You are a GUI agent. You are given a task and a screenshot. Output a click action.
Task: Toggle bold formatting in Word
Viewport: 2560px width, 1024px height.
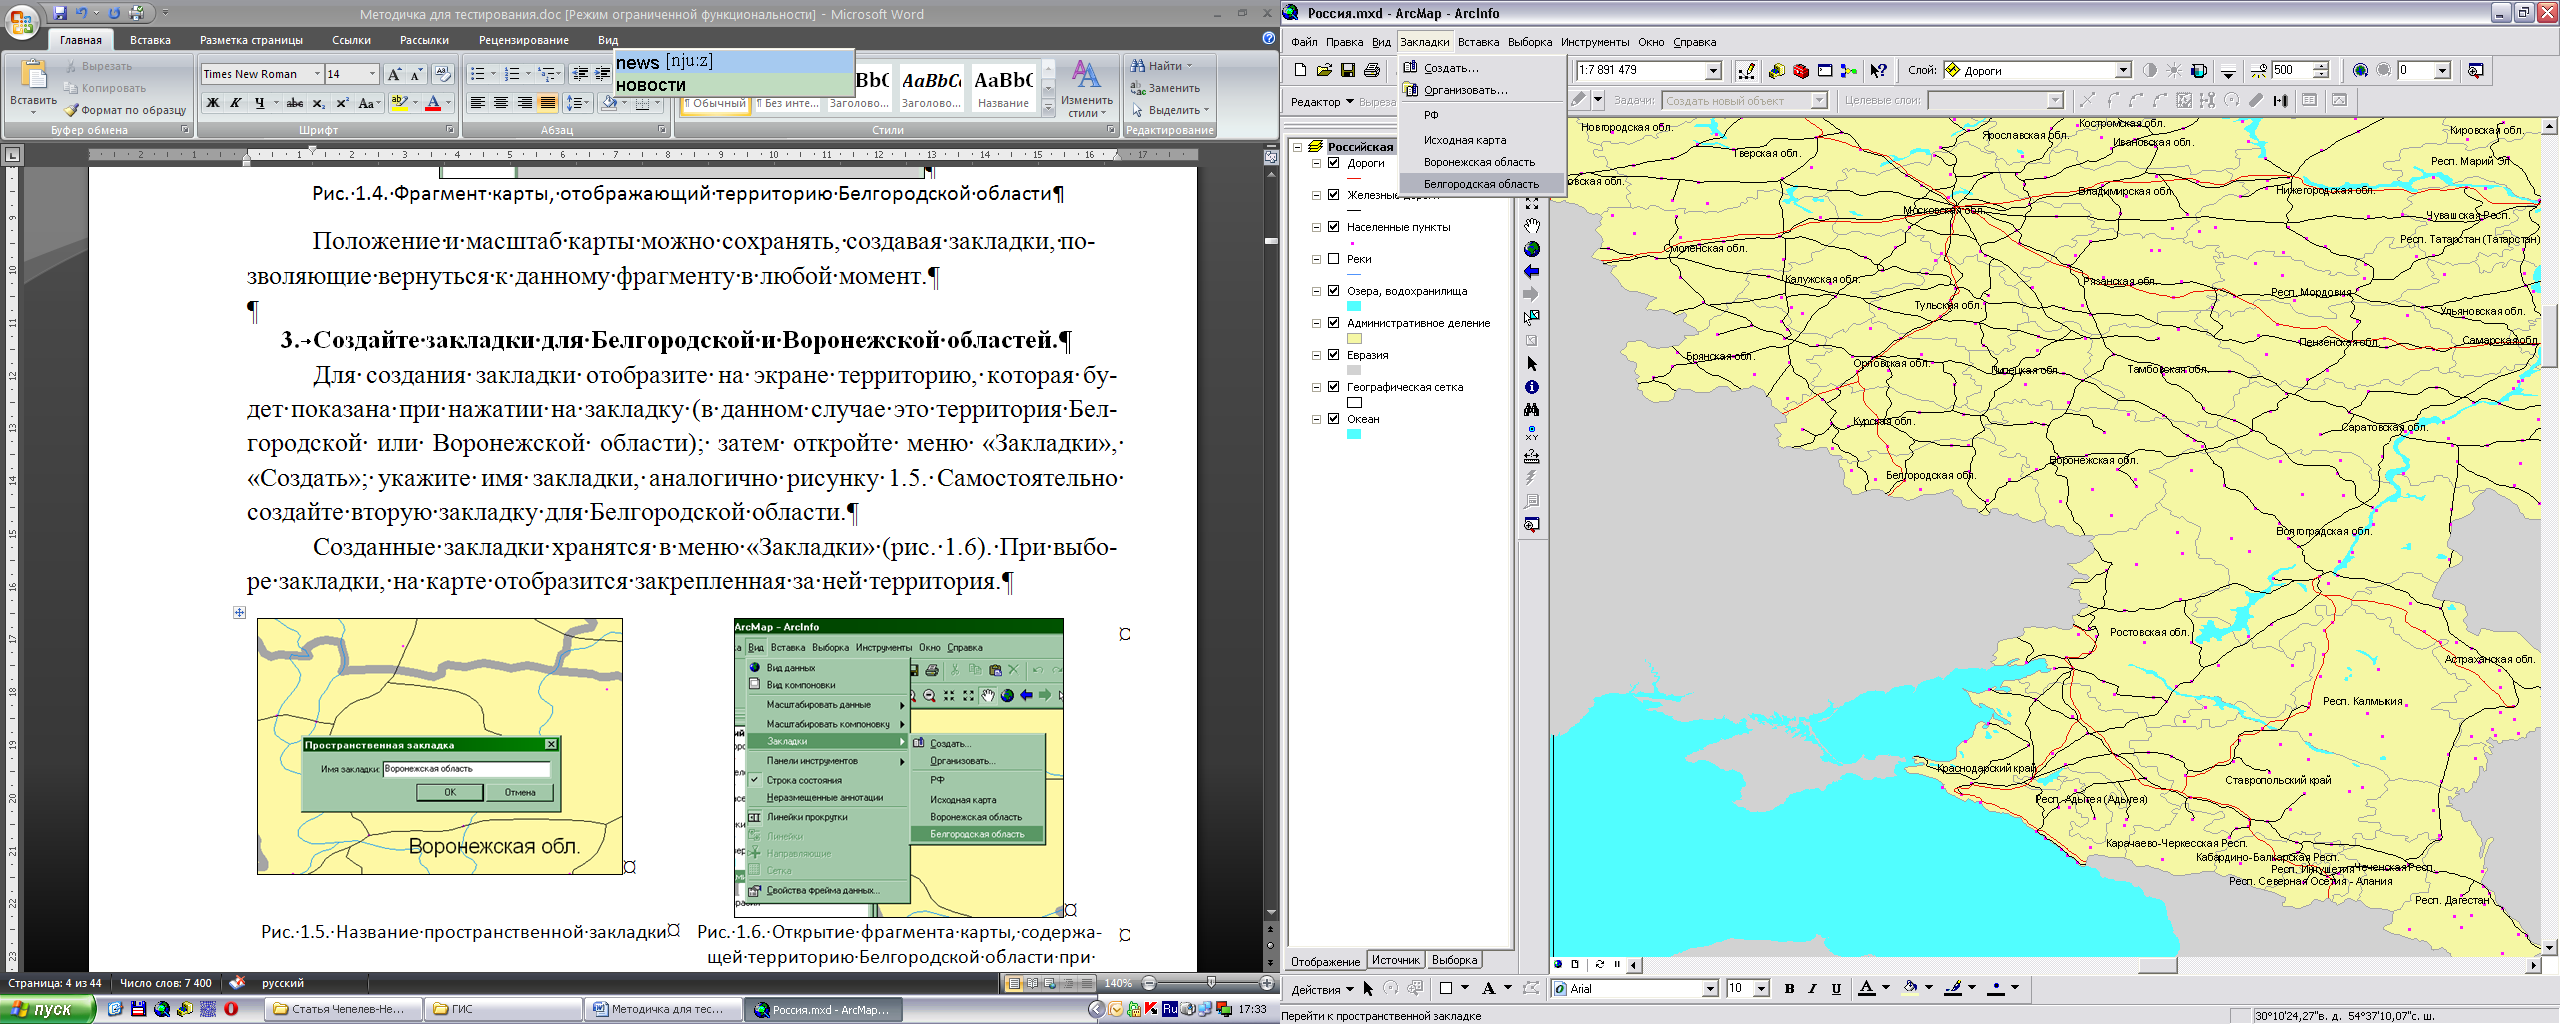213,103
